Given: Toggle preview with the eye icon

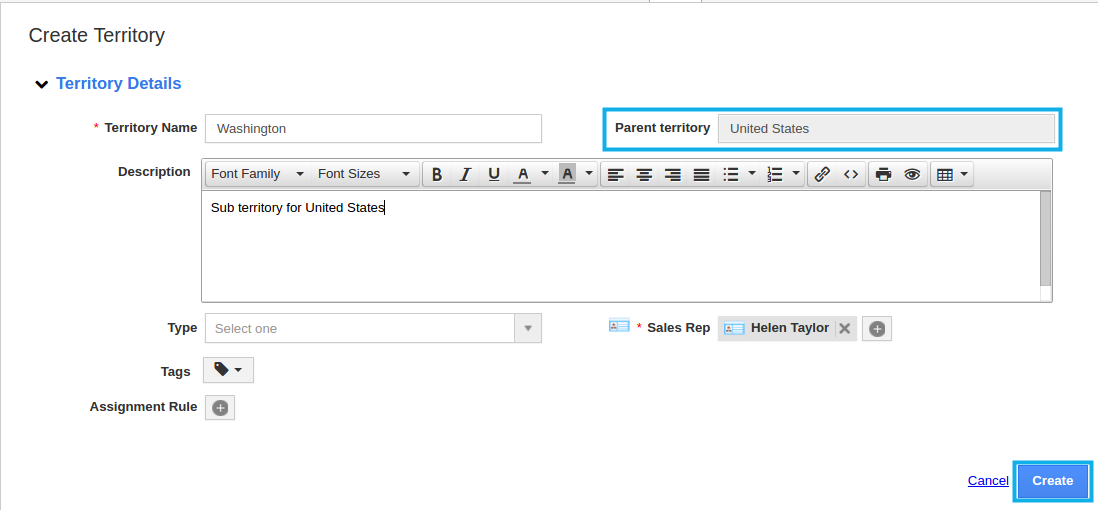Looking at the screenshot, I should coord(912,174).
